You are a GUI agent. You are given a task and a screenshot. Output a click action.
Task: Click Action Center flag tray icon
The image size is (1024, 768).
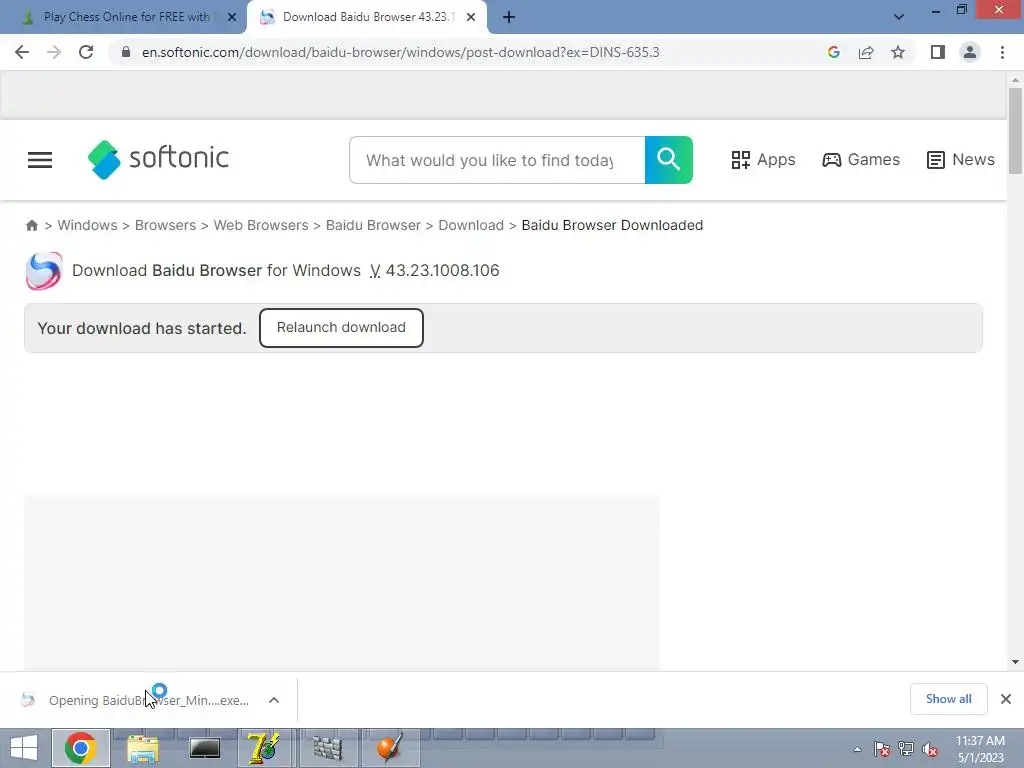tap(882, 749)
